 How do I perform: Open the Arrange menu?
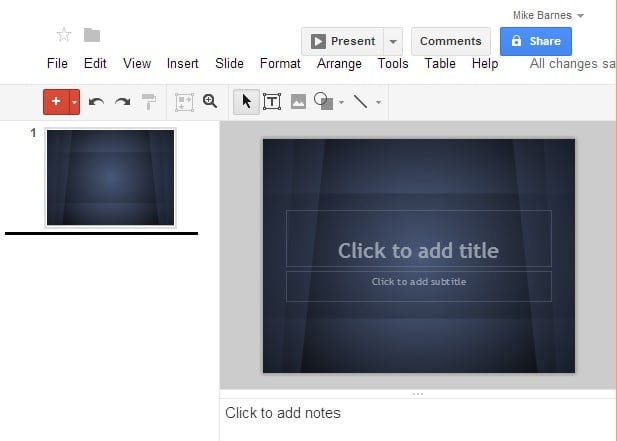[339, 63]
